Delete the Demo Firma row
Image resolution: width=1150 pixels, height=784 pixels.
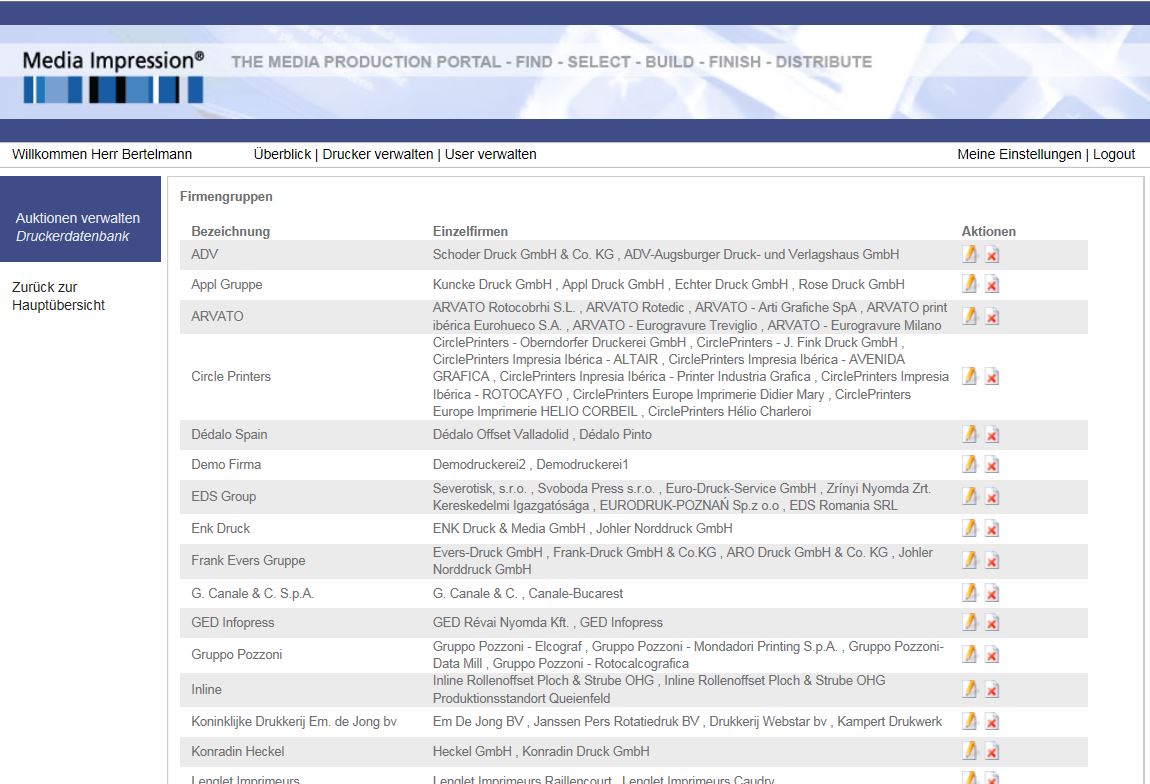pyautogui.click(x=992, y=465)
